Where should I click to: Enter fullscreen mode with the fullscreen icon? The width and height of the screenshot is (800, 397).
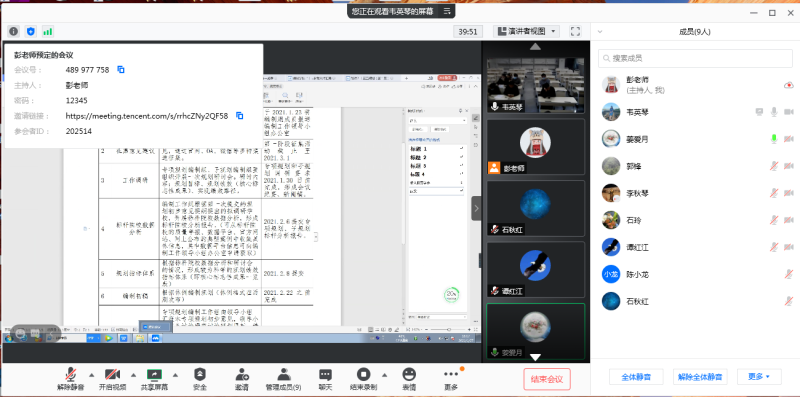pyautogui.click(x=575, y=32)
